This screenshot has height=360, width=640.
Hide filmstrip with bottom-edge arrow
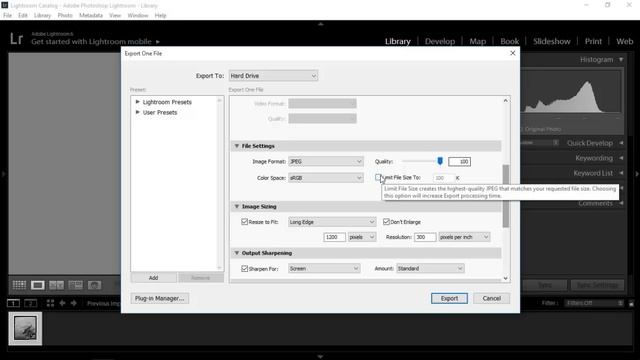pos(320,357)
